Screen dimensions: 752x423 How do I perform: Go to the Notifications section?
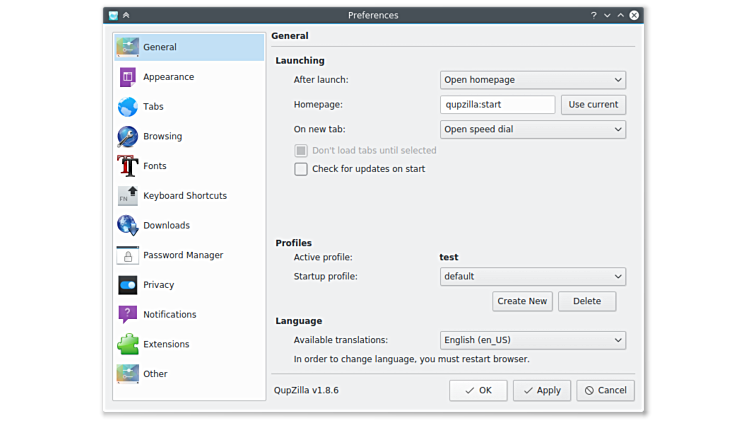169,314
